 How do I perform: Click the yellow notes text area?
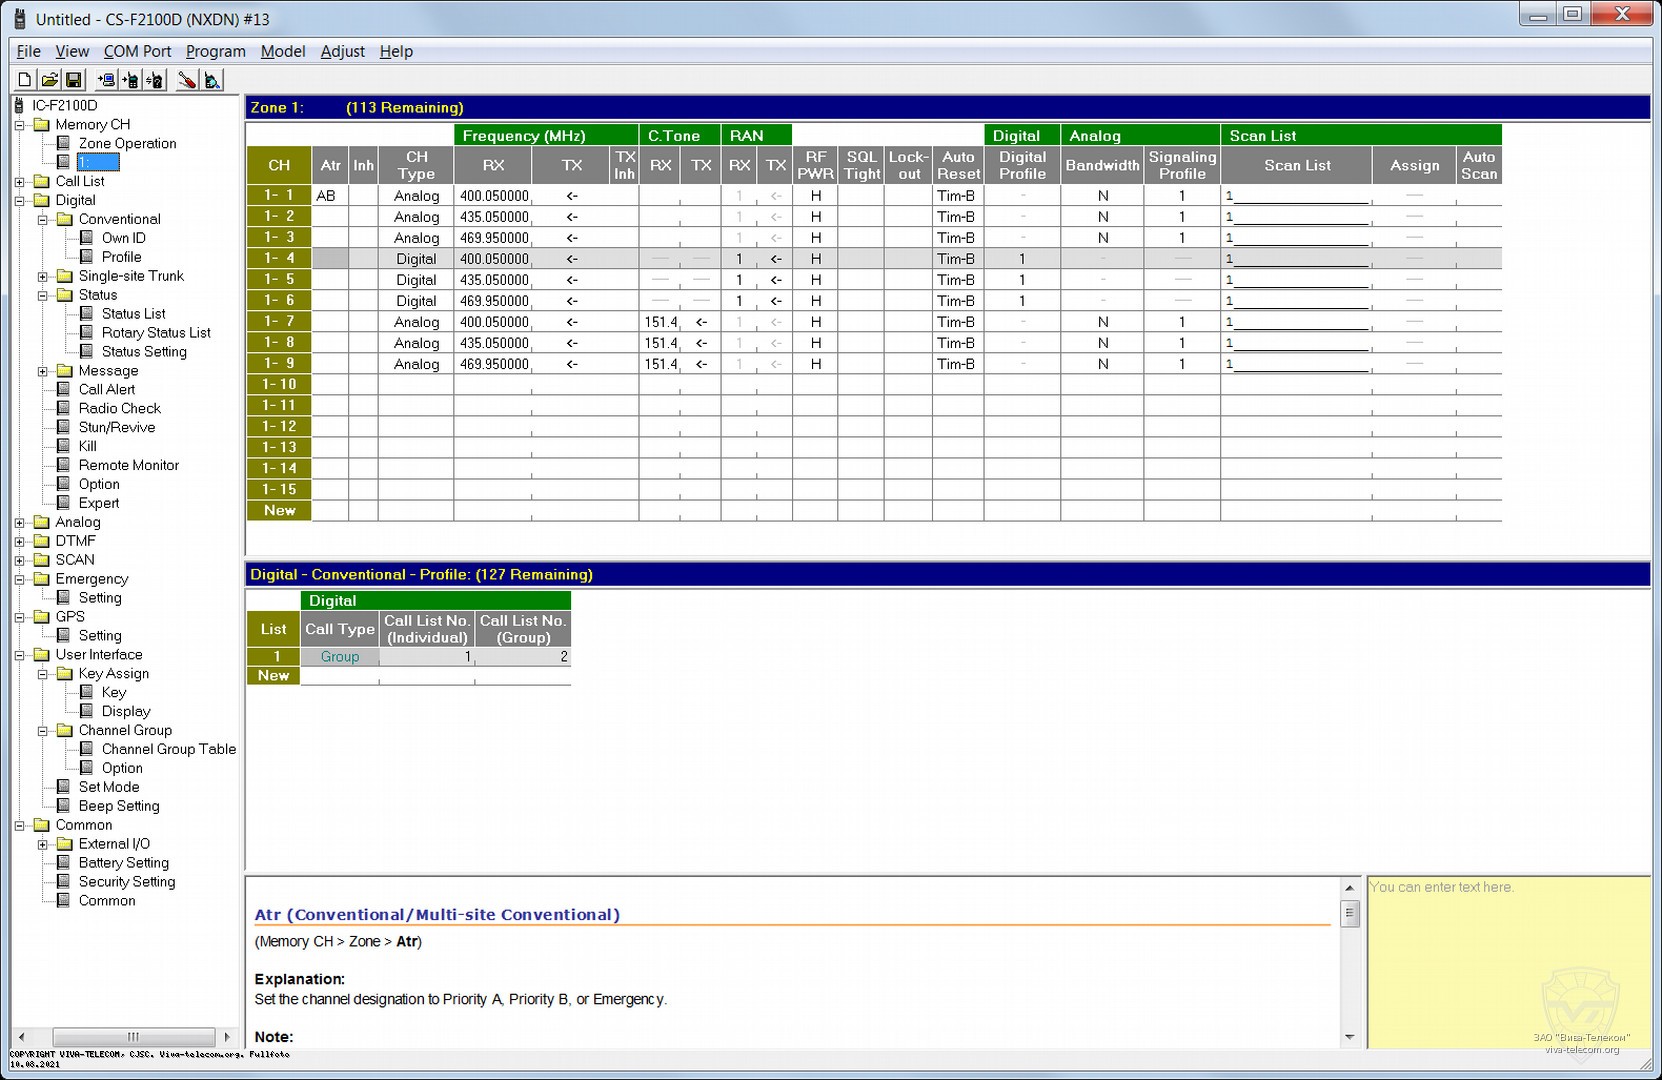[1508, 960]
